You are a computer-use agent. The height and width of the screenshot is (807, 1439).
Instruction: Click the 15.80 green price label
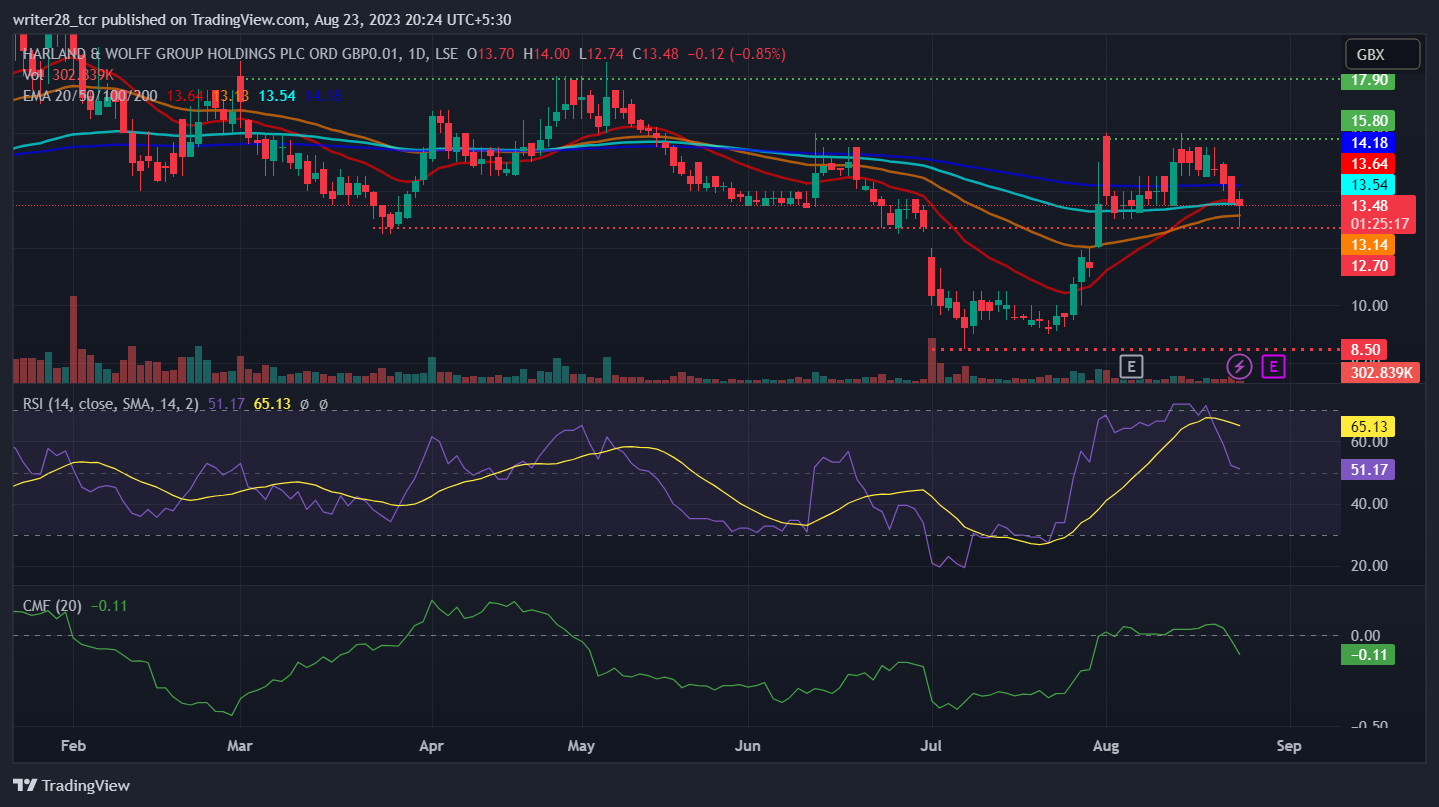point(1367,121)
